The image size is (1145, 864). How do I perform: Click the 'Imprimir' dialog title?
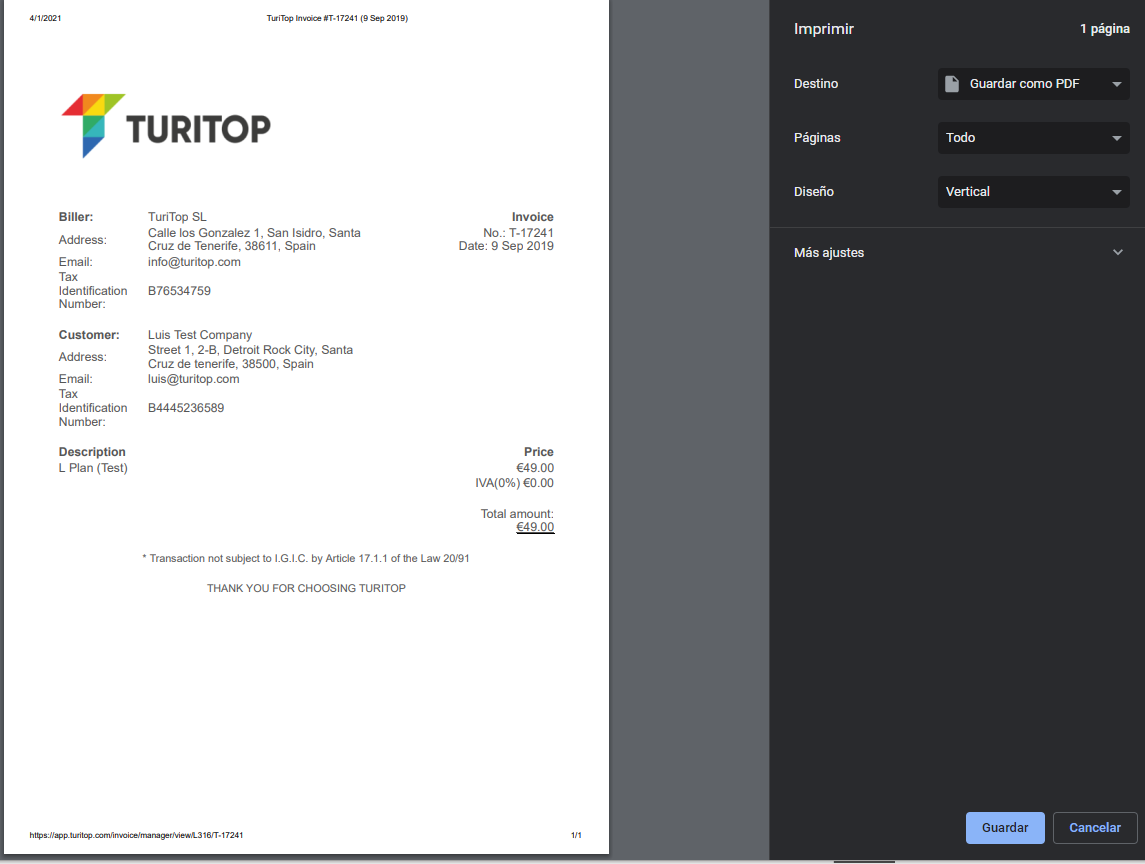824,28
